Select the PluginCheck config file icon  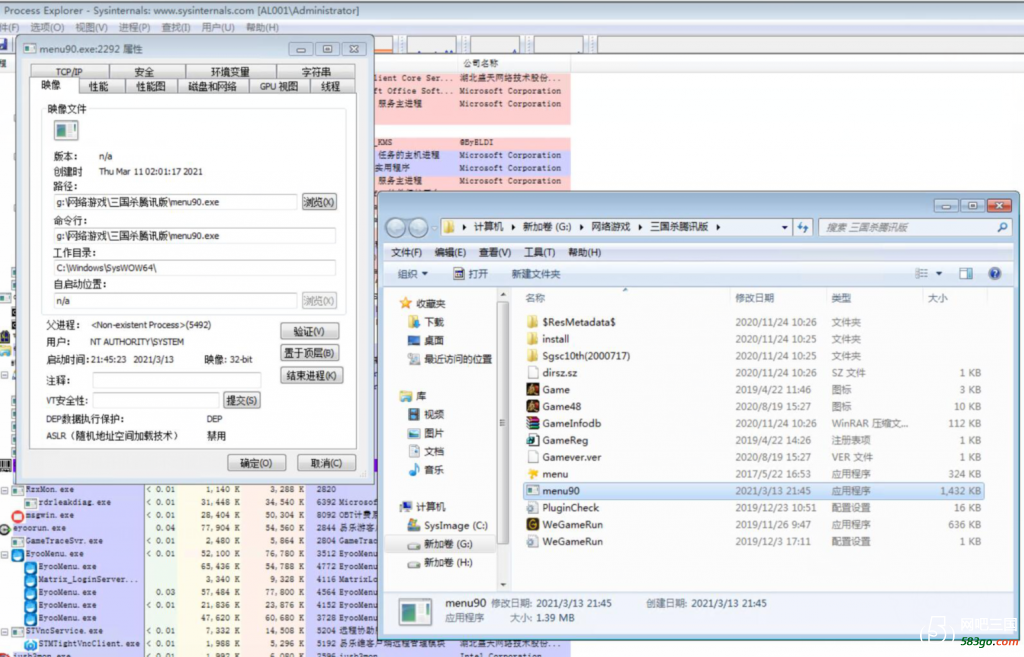tap(532, 507)
